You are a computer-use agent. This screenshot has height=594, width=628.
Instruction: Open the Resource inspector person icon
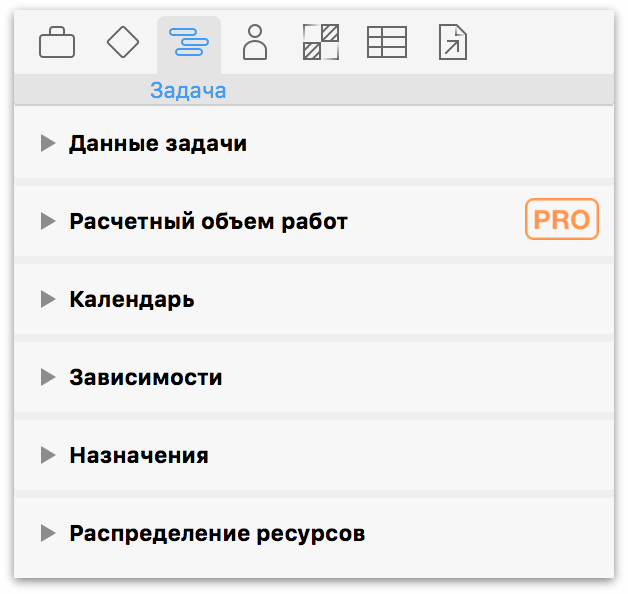(x=255, y=42)
